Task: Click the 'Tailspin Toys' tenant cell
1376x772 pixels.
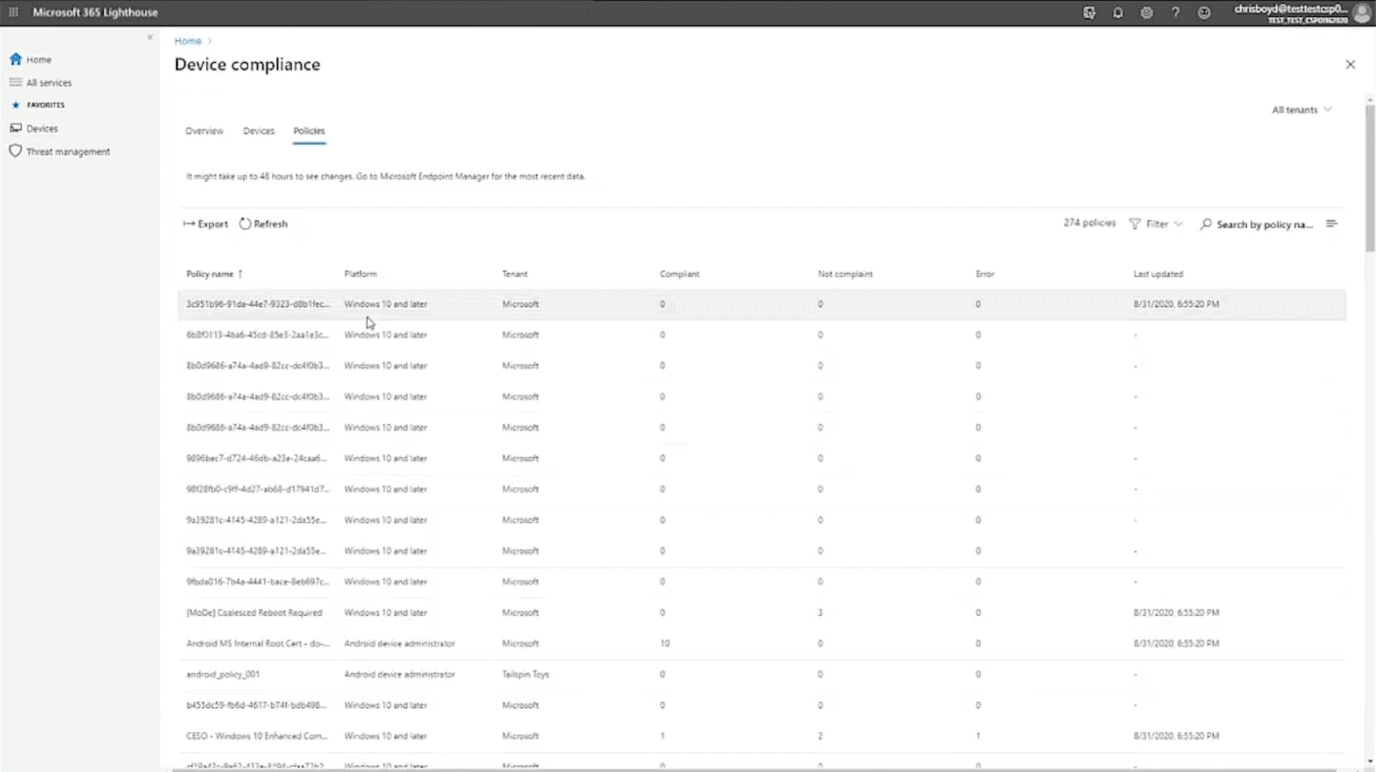Action: (526, 675)
